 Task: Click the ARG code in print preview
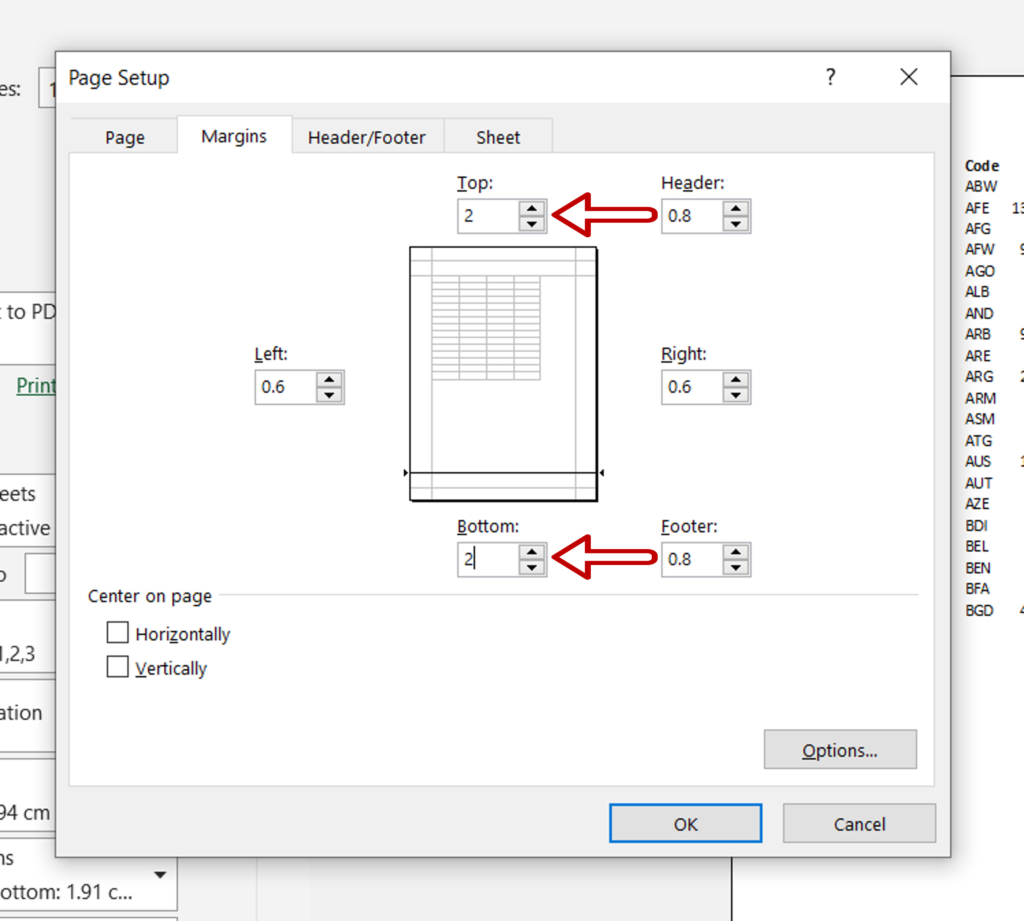click(x=979, y=377)
